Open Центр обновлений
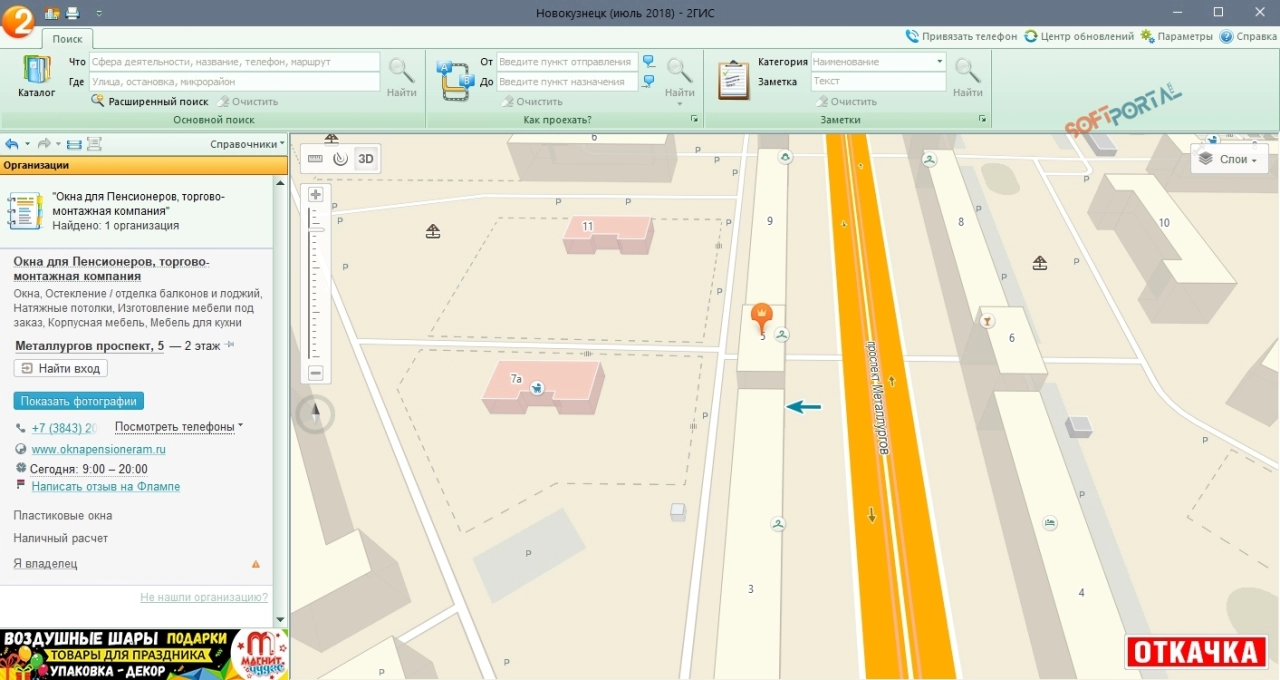The height and width of the screenshot is (680, 1280). pyautogui.click(x=1079, y=36)
